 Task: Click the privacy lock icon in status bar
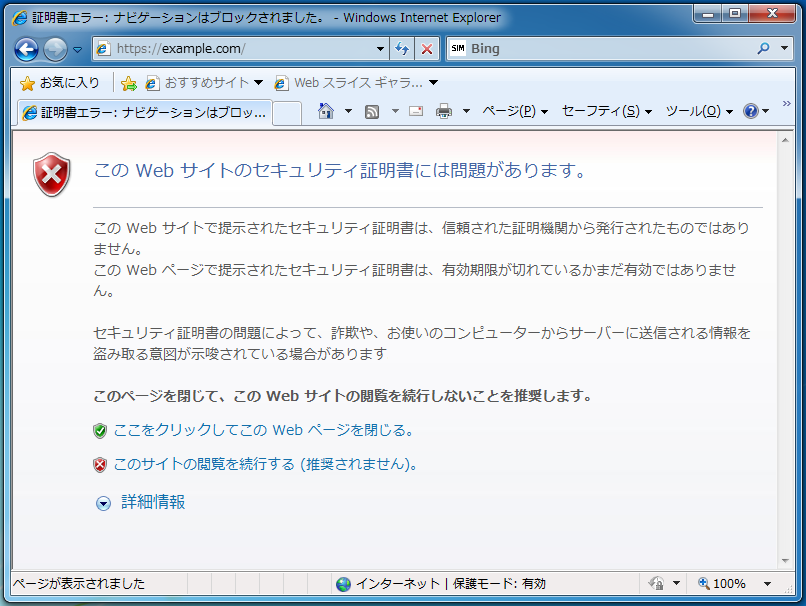pyautogui.click(x=656, y=583)
